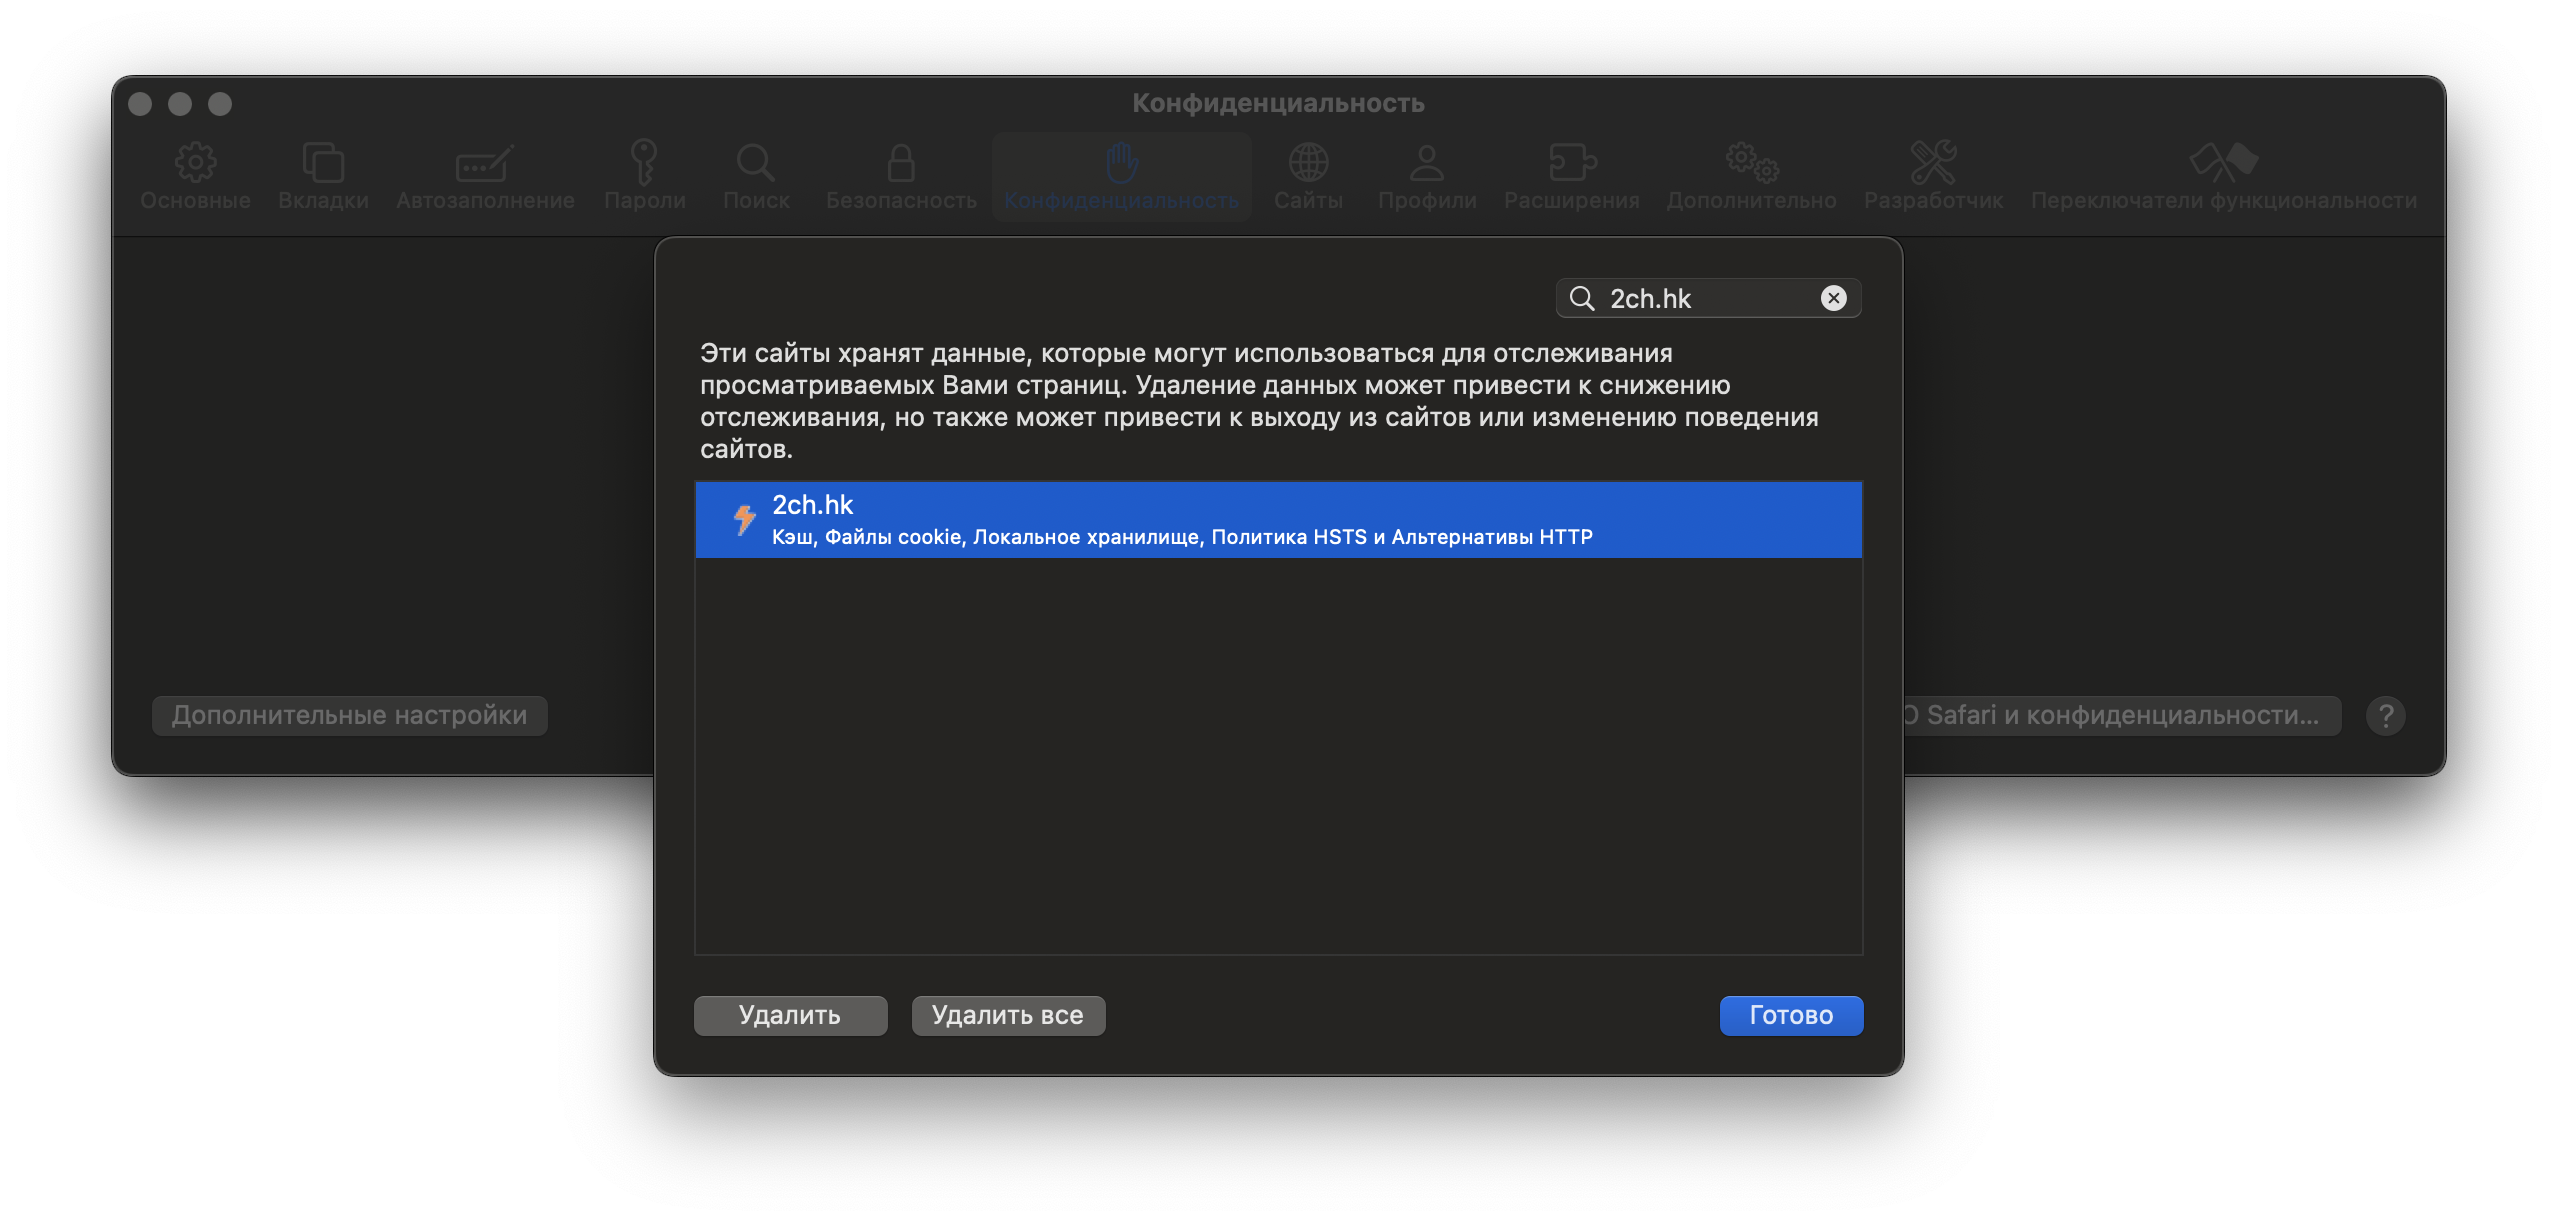Viewport: 2558px width, 1224px height.
Task: Open the Основные (General) settings gear icon
Action: pos(195,162)
